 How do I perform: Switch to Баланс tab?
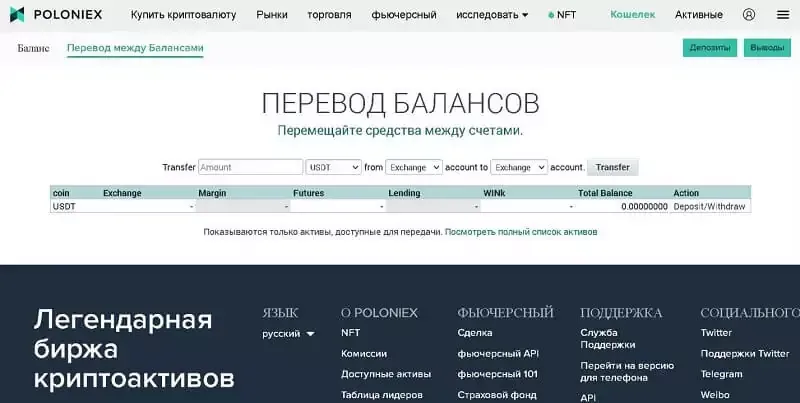click(x=33, y=48)
